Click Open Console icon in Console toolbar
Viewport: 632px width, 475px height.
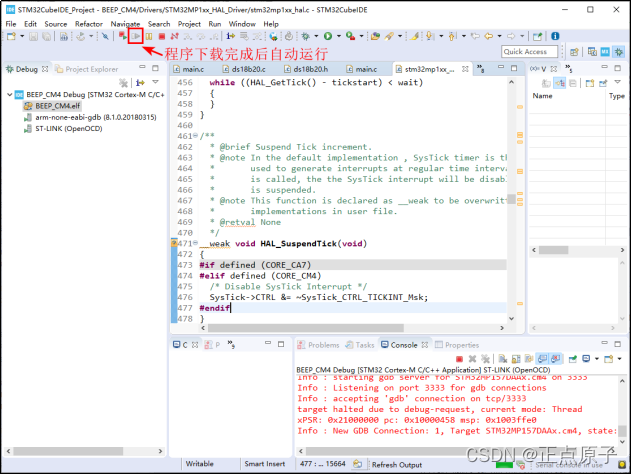[x=609, y=359]
